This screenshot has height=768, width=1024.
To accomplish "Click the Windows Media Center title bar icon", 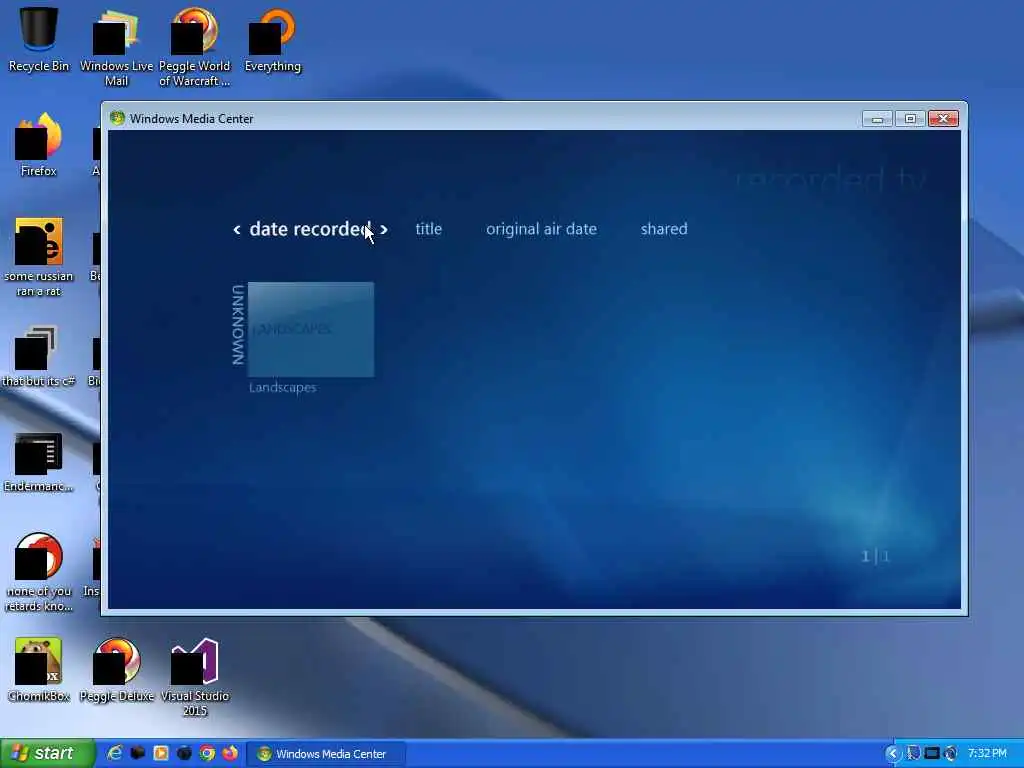I will 118,118.
